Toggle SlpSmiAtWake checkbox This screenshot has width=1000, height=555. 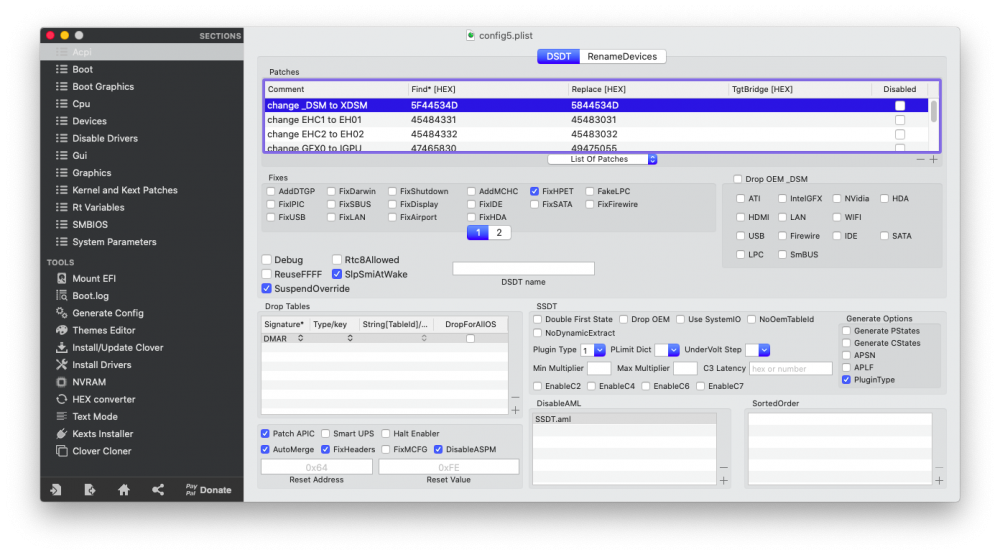(337, 274)
